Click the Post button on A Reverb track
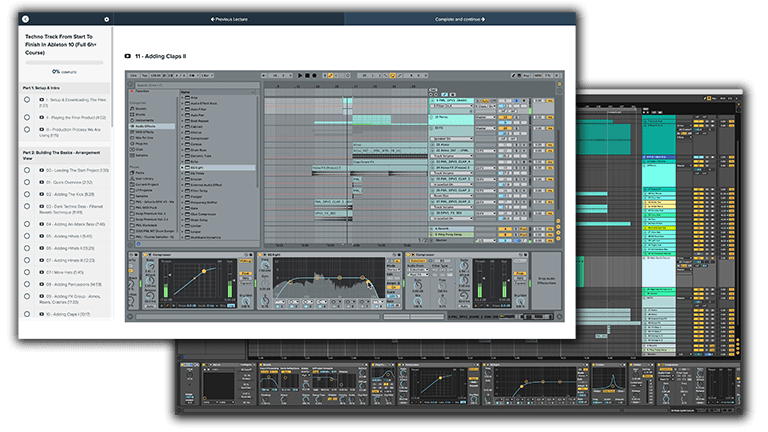This screenshot has height=432, width=768. (x=523, y=229)
